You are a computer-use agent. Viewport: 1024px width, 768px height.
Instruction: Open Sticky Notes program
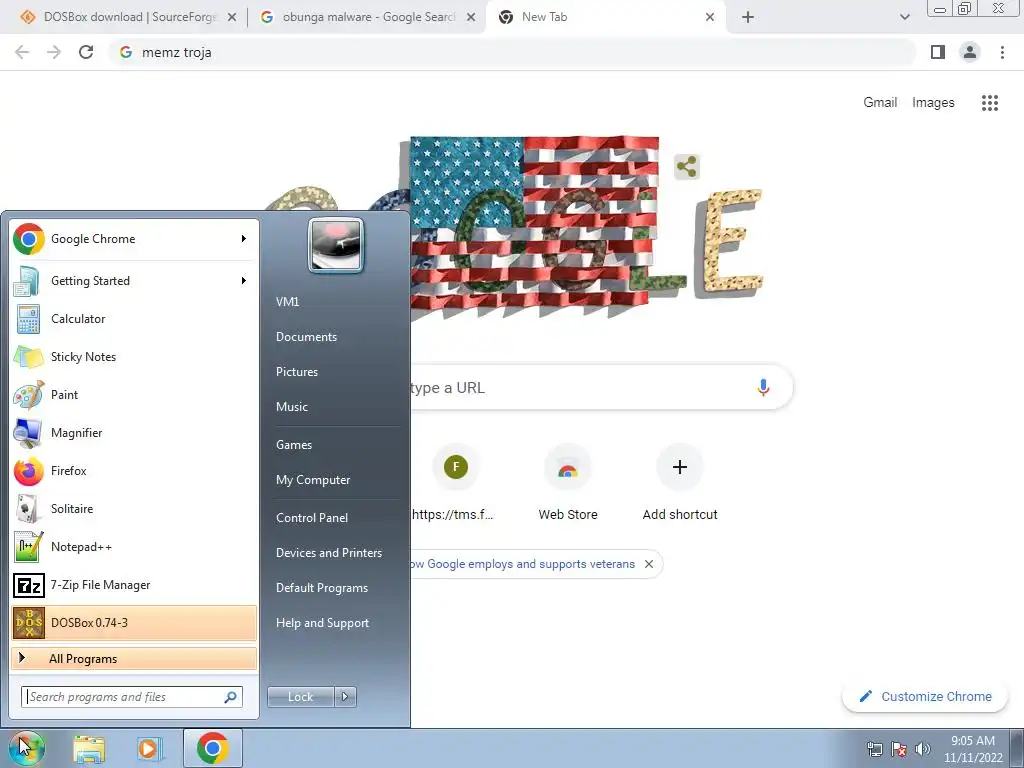[x=134, y=357]
